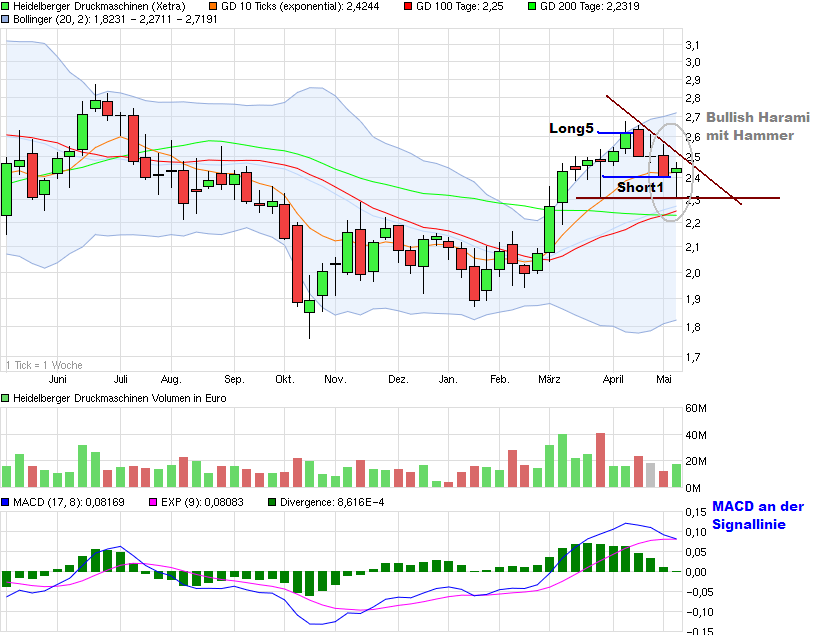Select the Volumen in Euro legend icon
This screenshot has height=635, width=840.
click(x=8, y=397)
